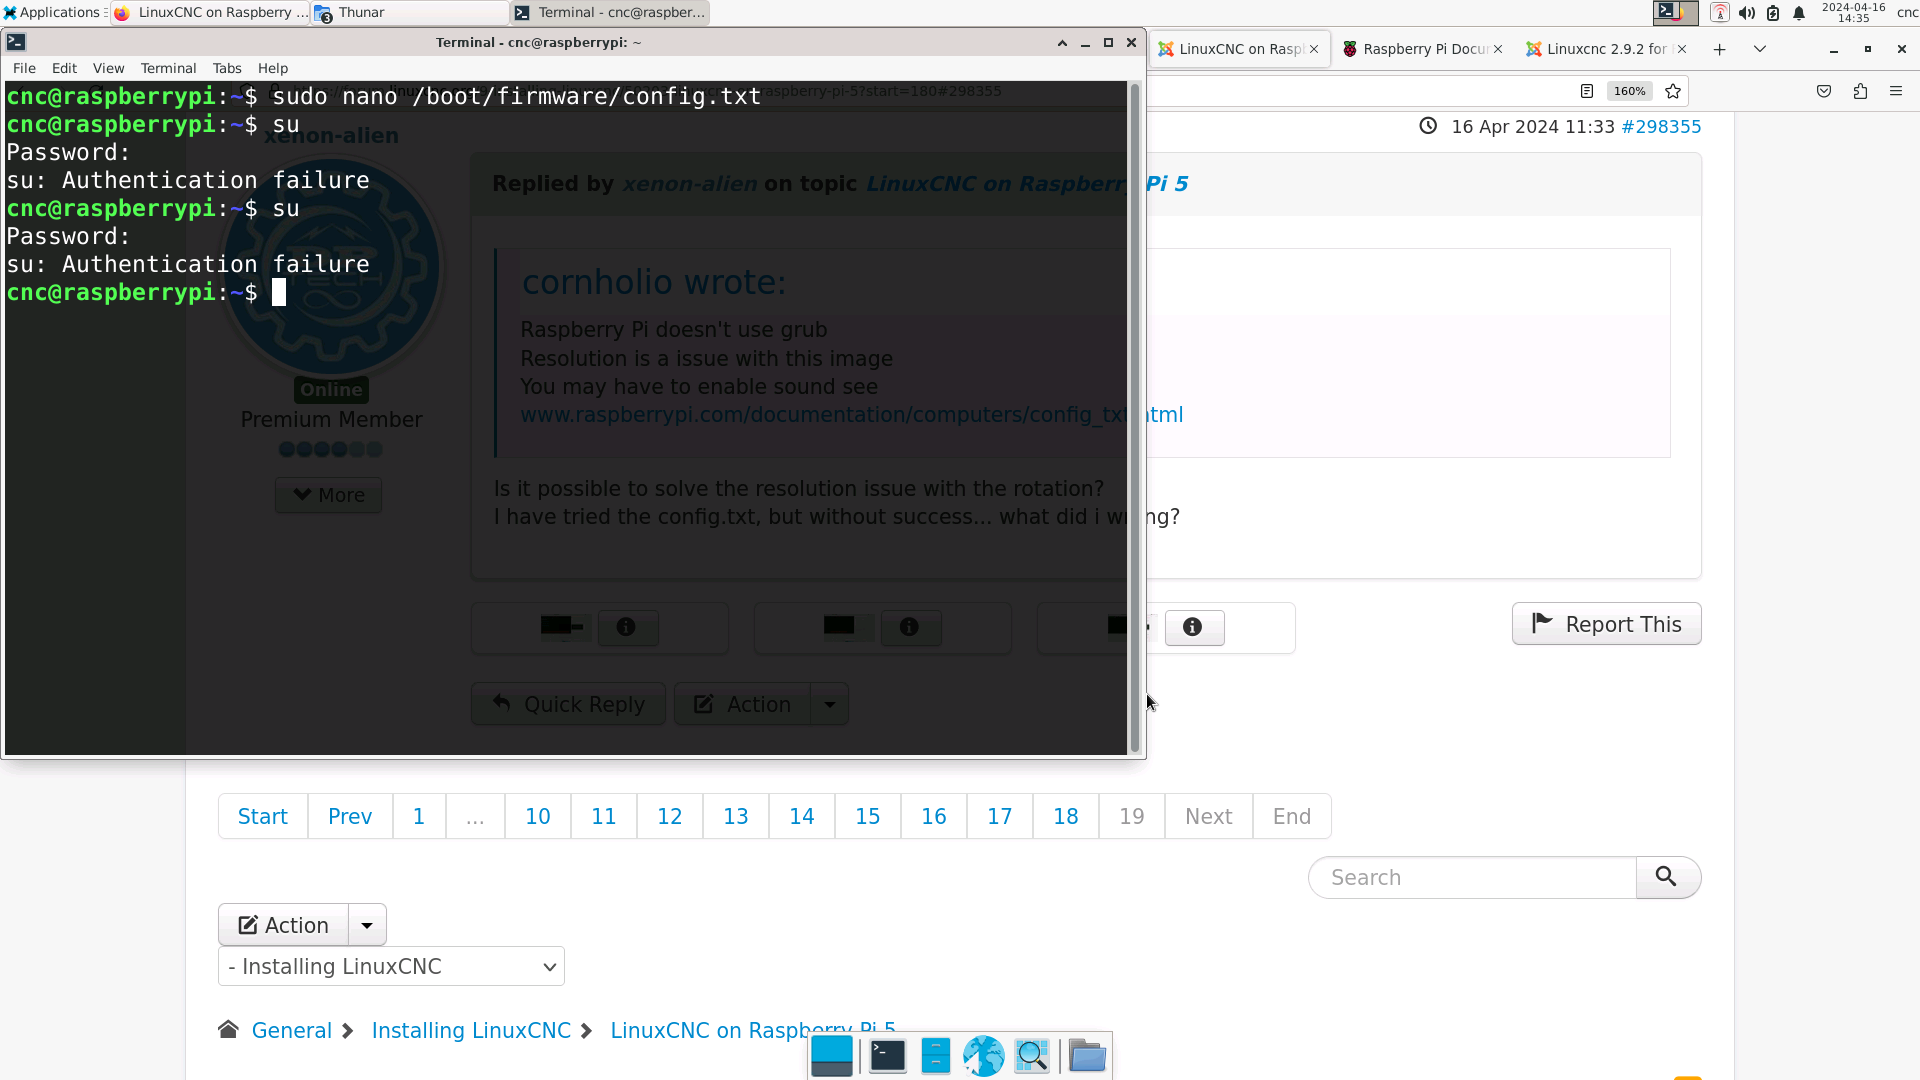Image resolution: width=1920 pixels, height=1080 pixels.
Task: Go to the Start of the forum pagination
Action: (263, 817)
